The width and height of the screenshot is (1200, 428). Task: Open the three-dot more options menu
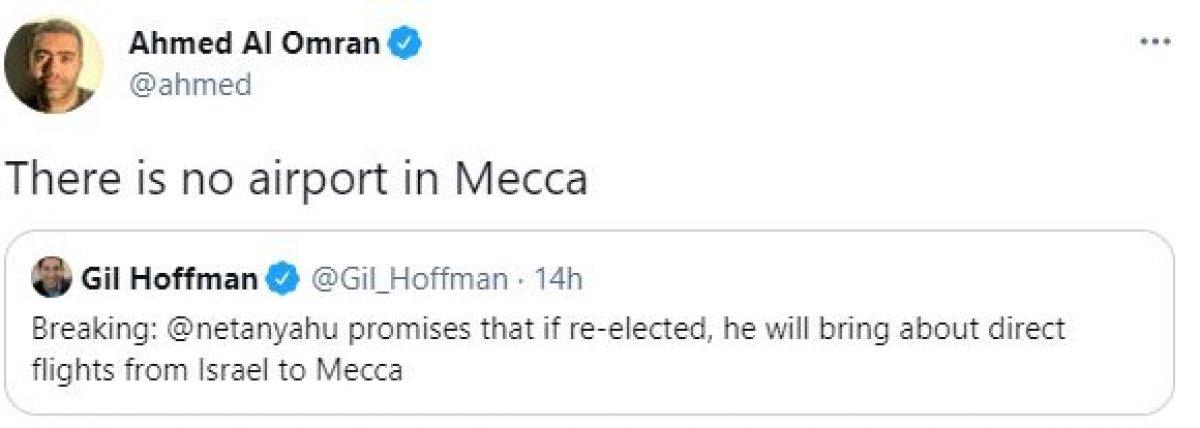1154,42
